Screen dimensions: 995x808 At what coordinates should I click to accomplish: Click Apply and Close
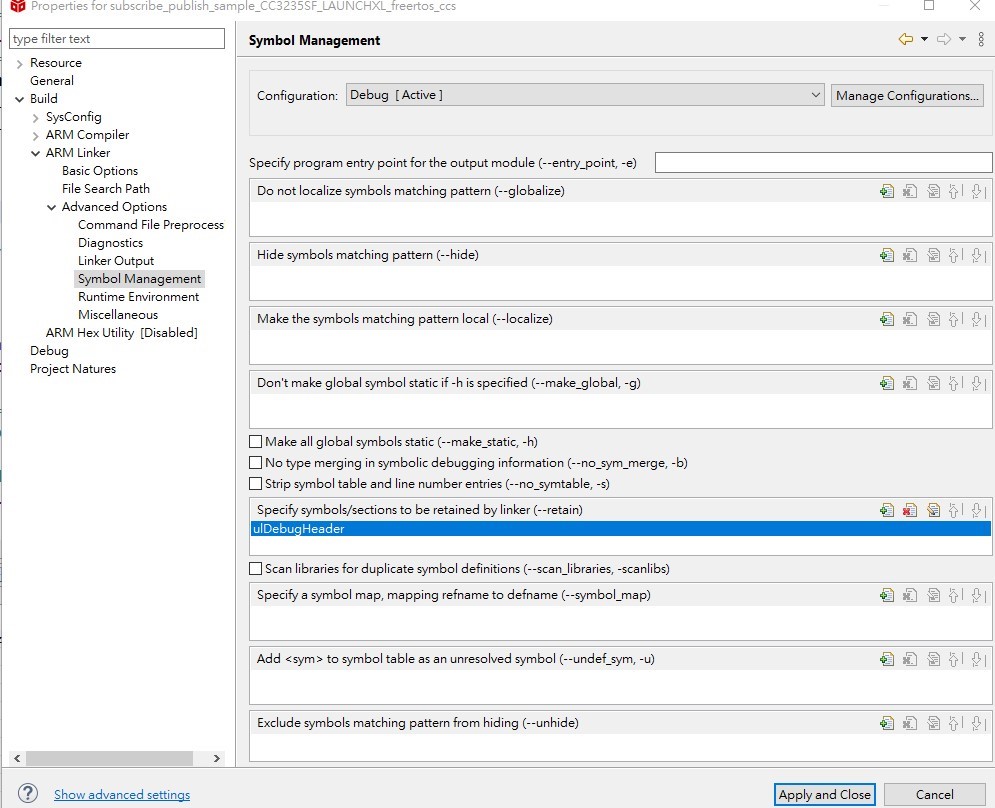(825, 794)
